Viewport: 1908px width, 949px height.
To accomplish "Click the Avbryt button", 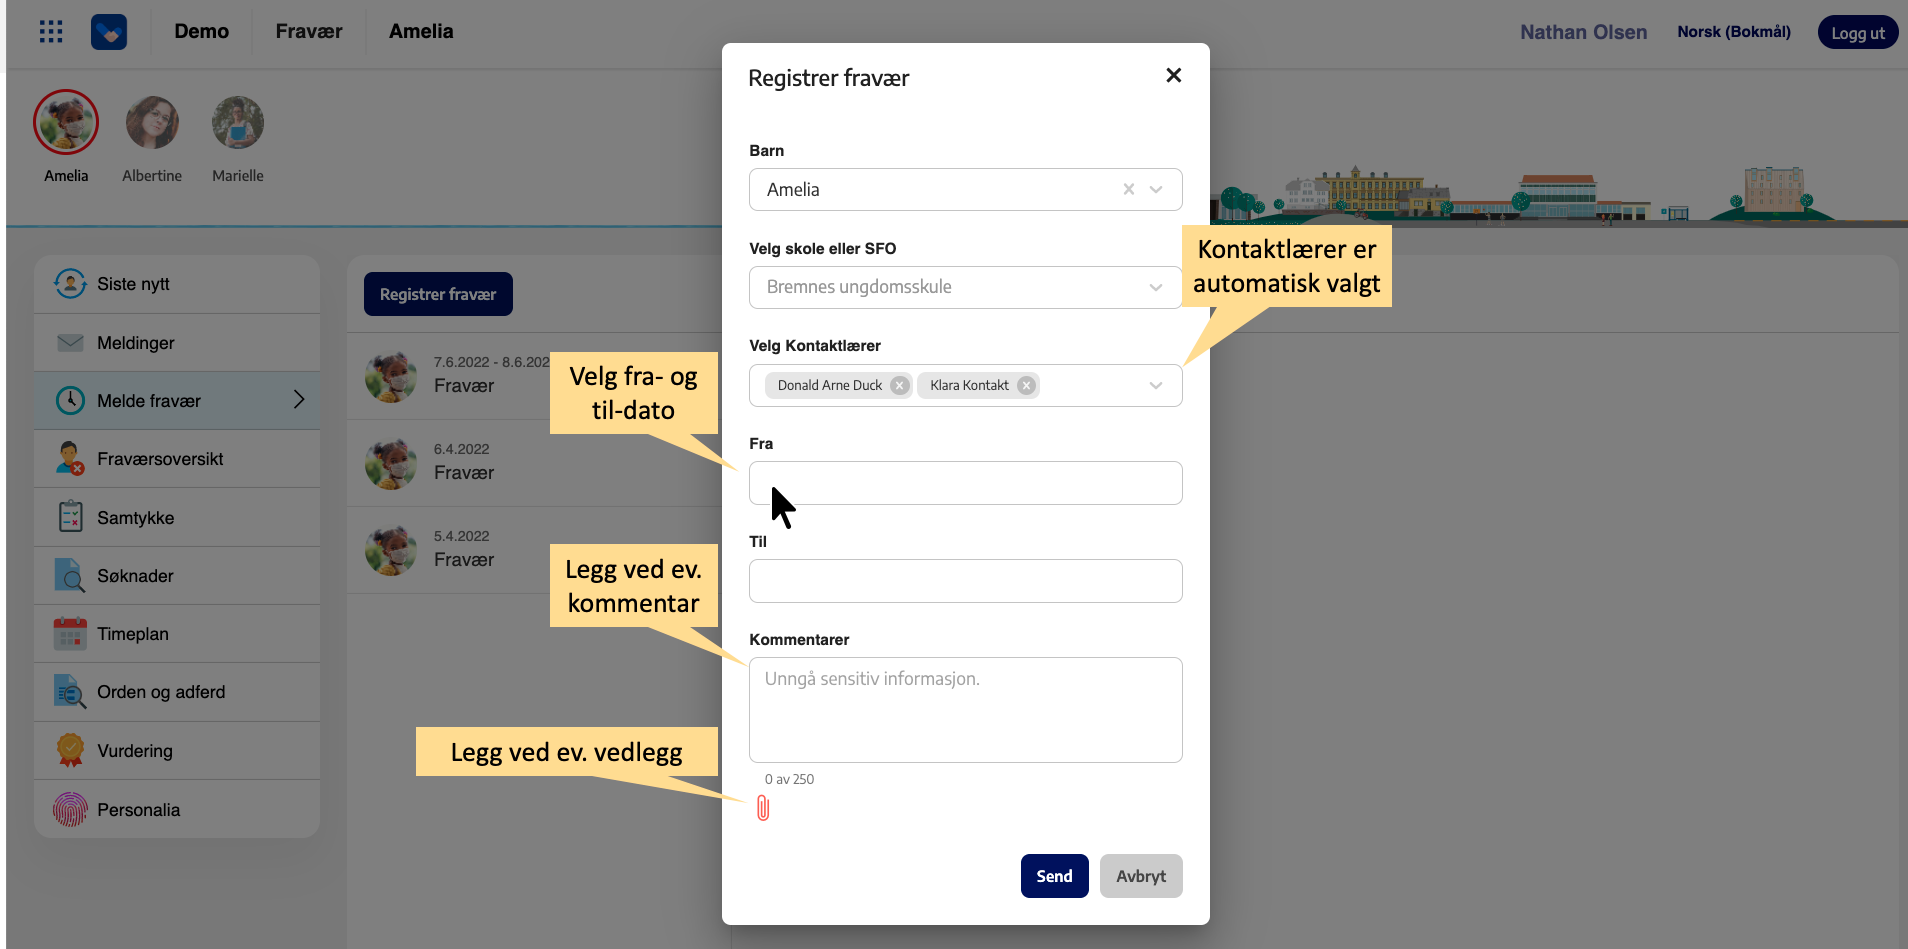I will tap(1141, 876).
